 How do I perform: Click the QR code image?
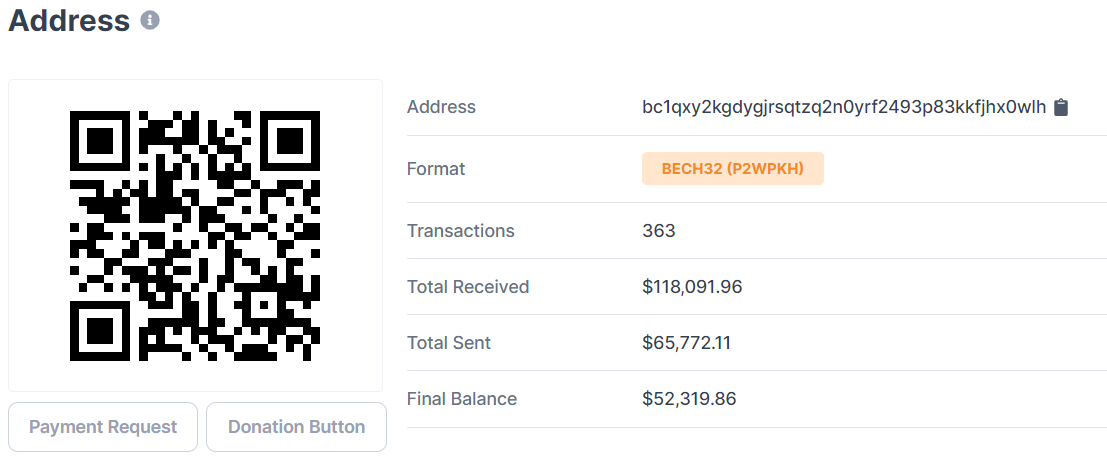tap(195, 236)
